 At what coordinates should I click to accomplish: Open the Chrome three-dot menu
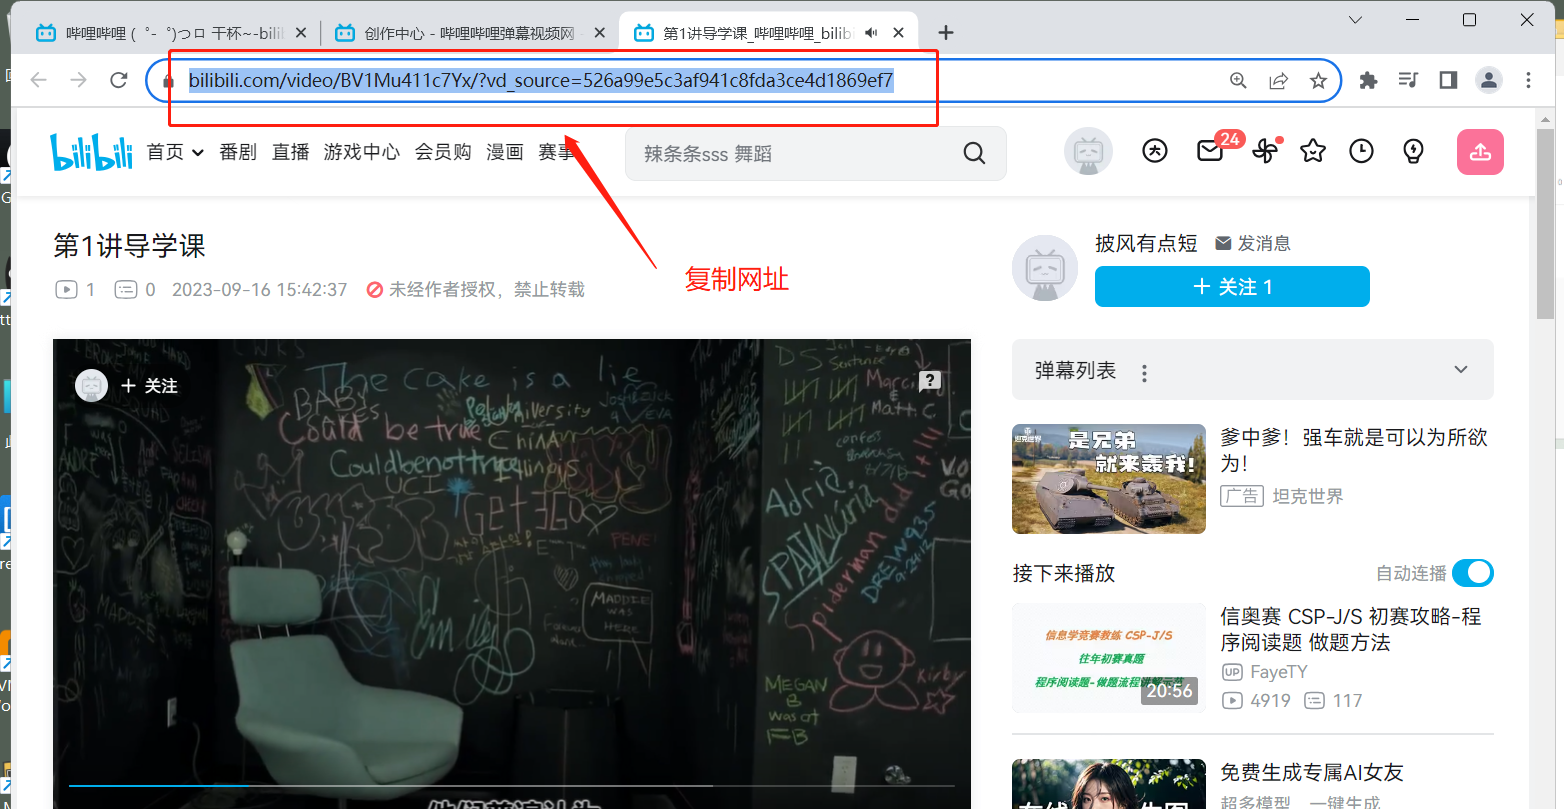[x=1528, y=81]
